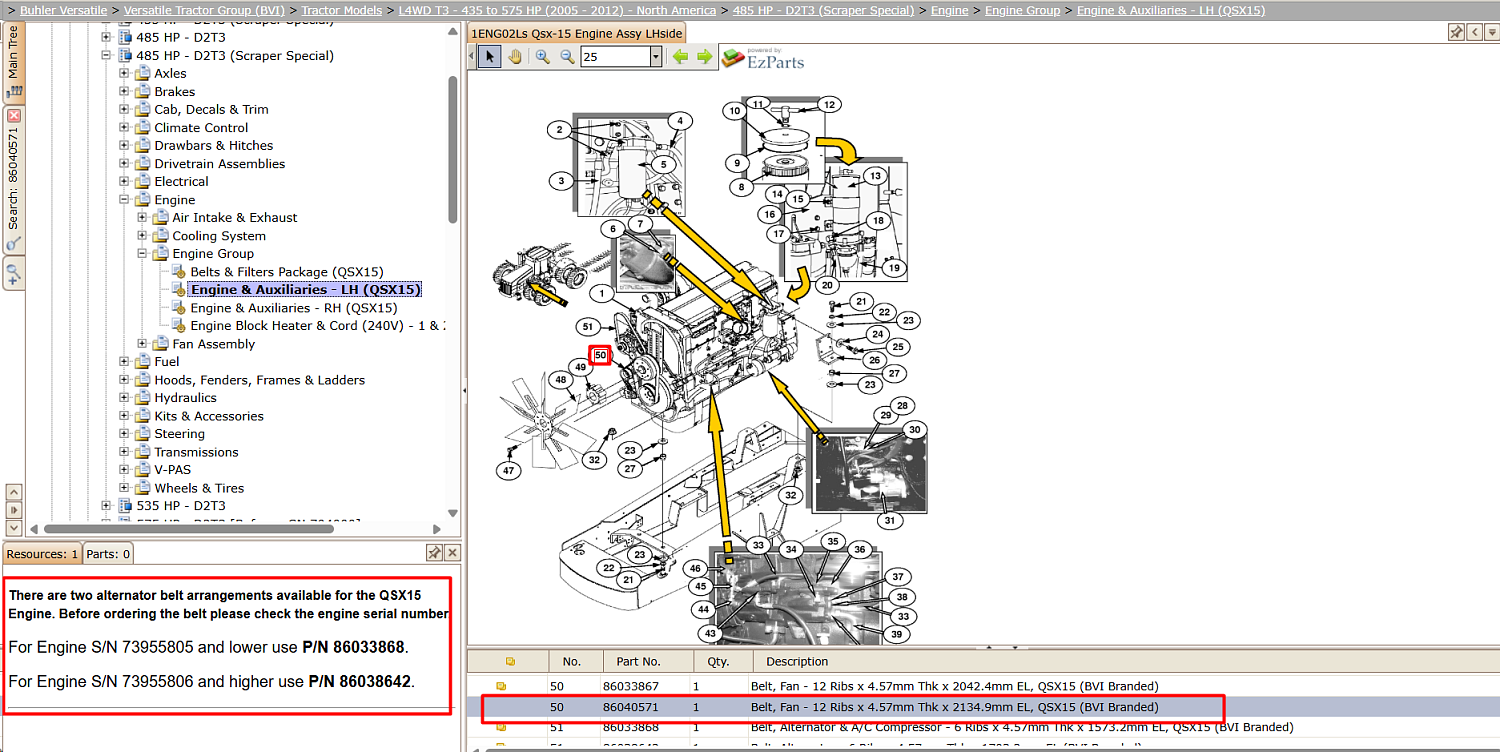Collapse the Engine Group folder
This screenshot has height=752, width=1500.
[x=142, y=254]
